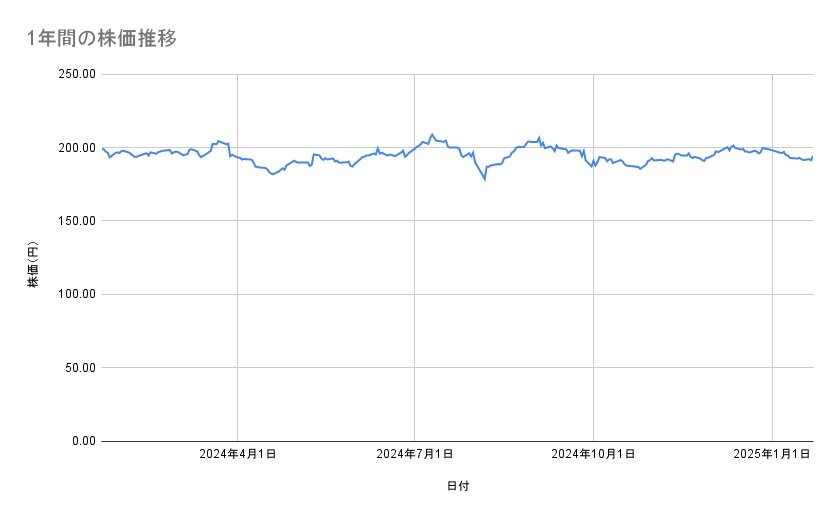The image size is (839, 519).
Task: Select the 2024年7月1日 date label
Action: click(x=414, y=455)
